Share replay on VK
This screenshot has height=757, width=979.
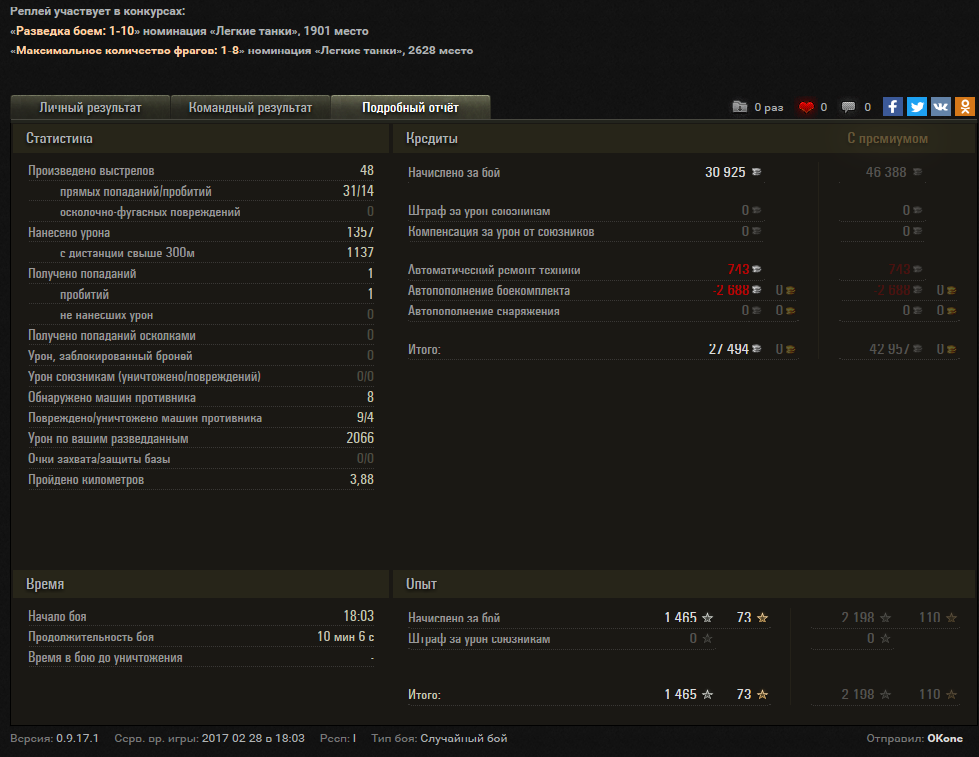[941, 107]
